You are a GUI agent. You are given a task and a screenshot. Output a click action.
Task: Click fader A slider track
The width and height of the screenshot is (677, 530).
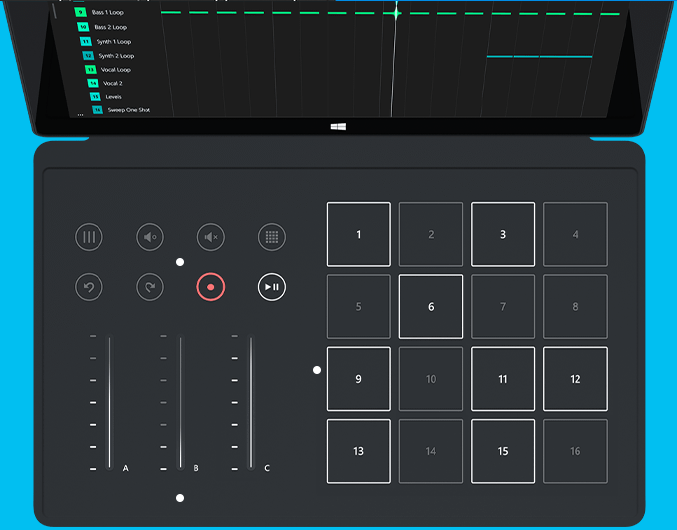[x=110, y=402]
